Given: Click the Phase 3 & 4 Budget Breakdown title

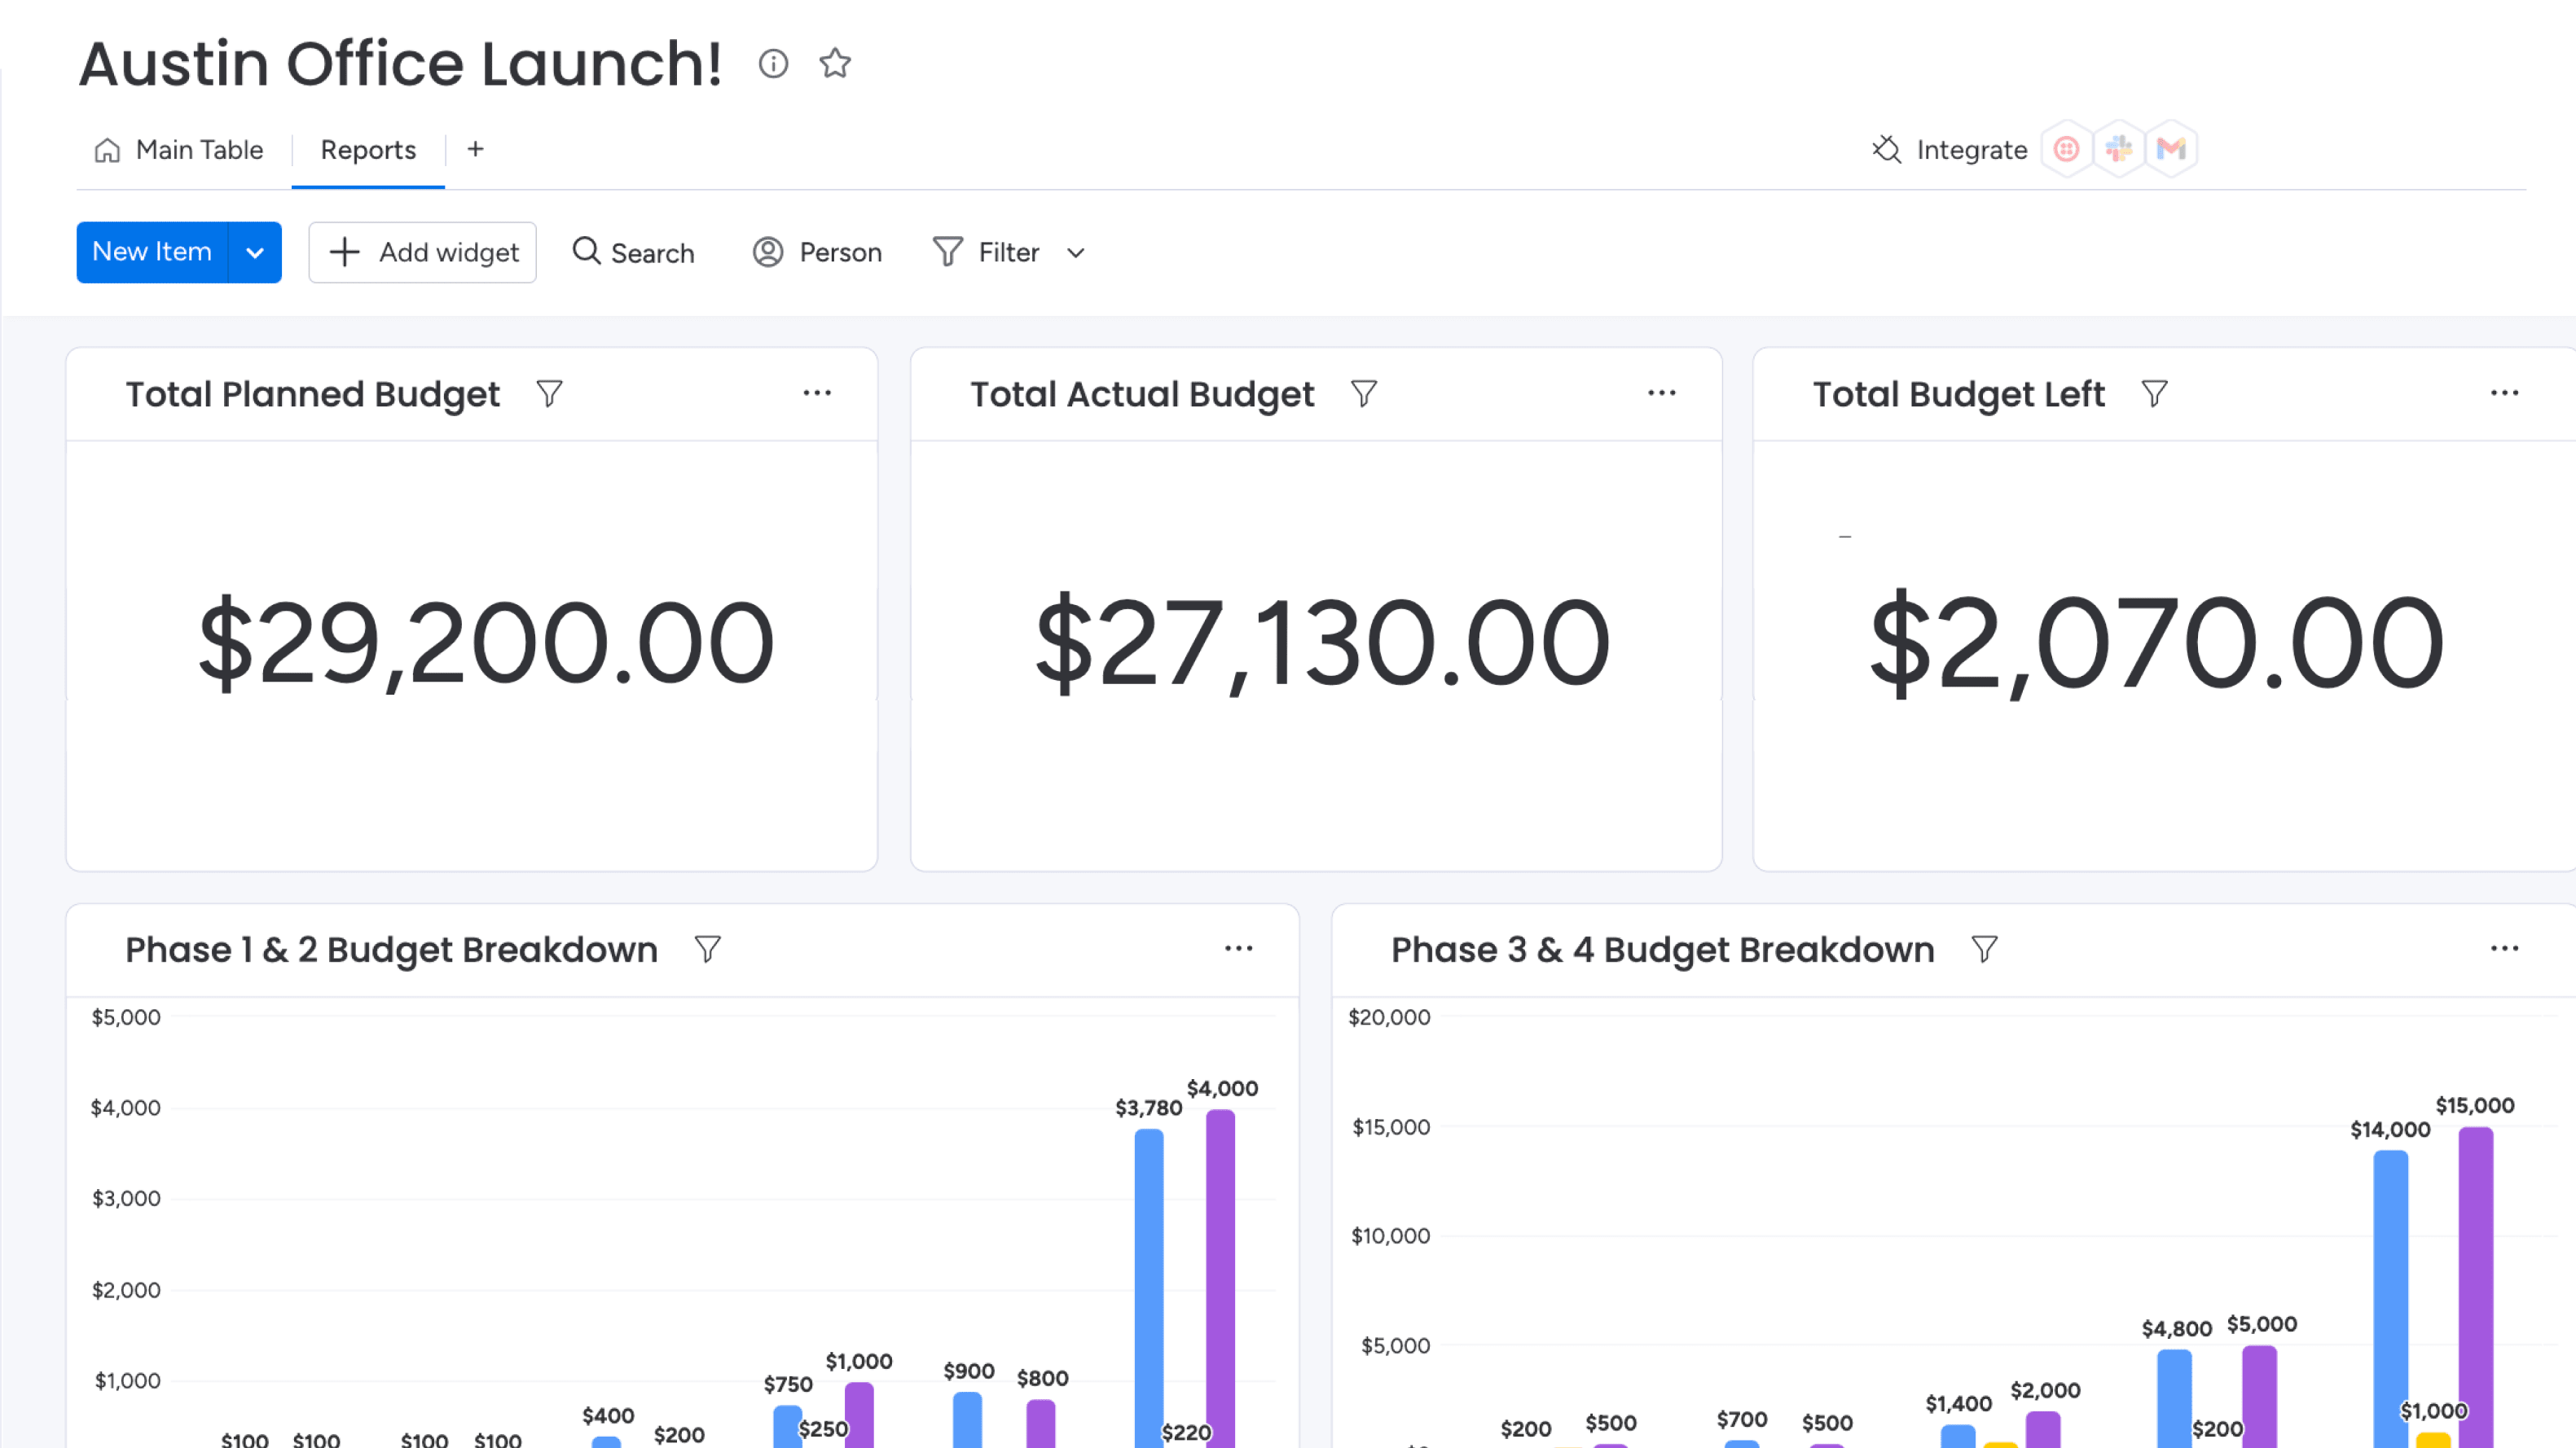Looking at the screenshot, I should [1663, 950].
